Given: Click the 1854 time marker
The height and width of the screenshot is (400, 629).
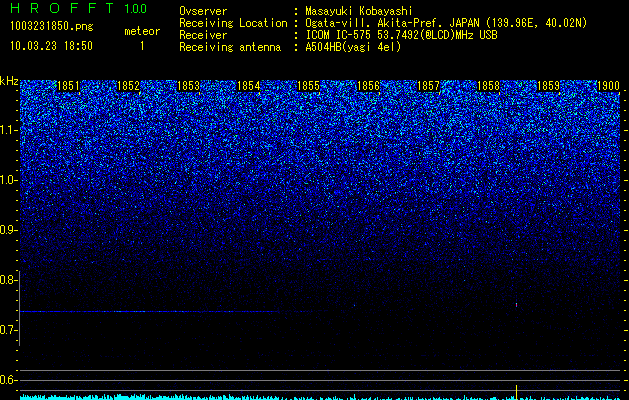Looking at the screenshot, I should (248, 86).
